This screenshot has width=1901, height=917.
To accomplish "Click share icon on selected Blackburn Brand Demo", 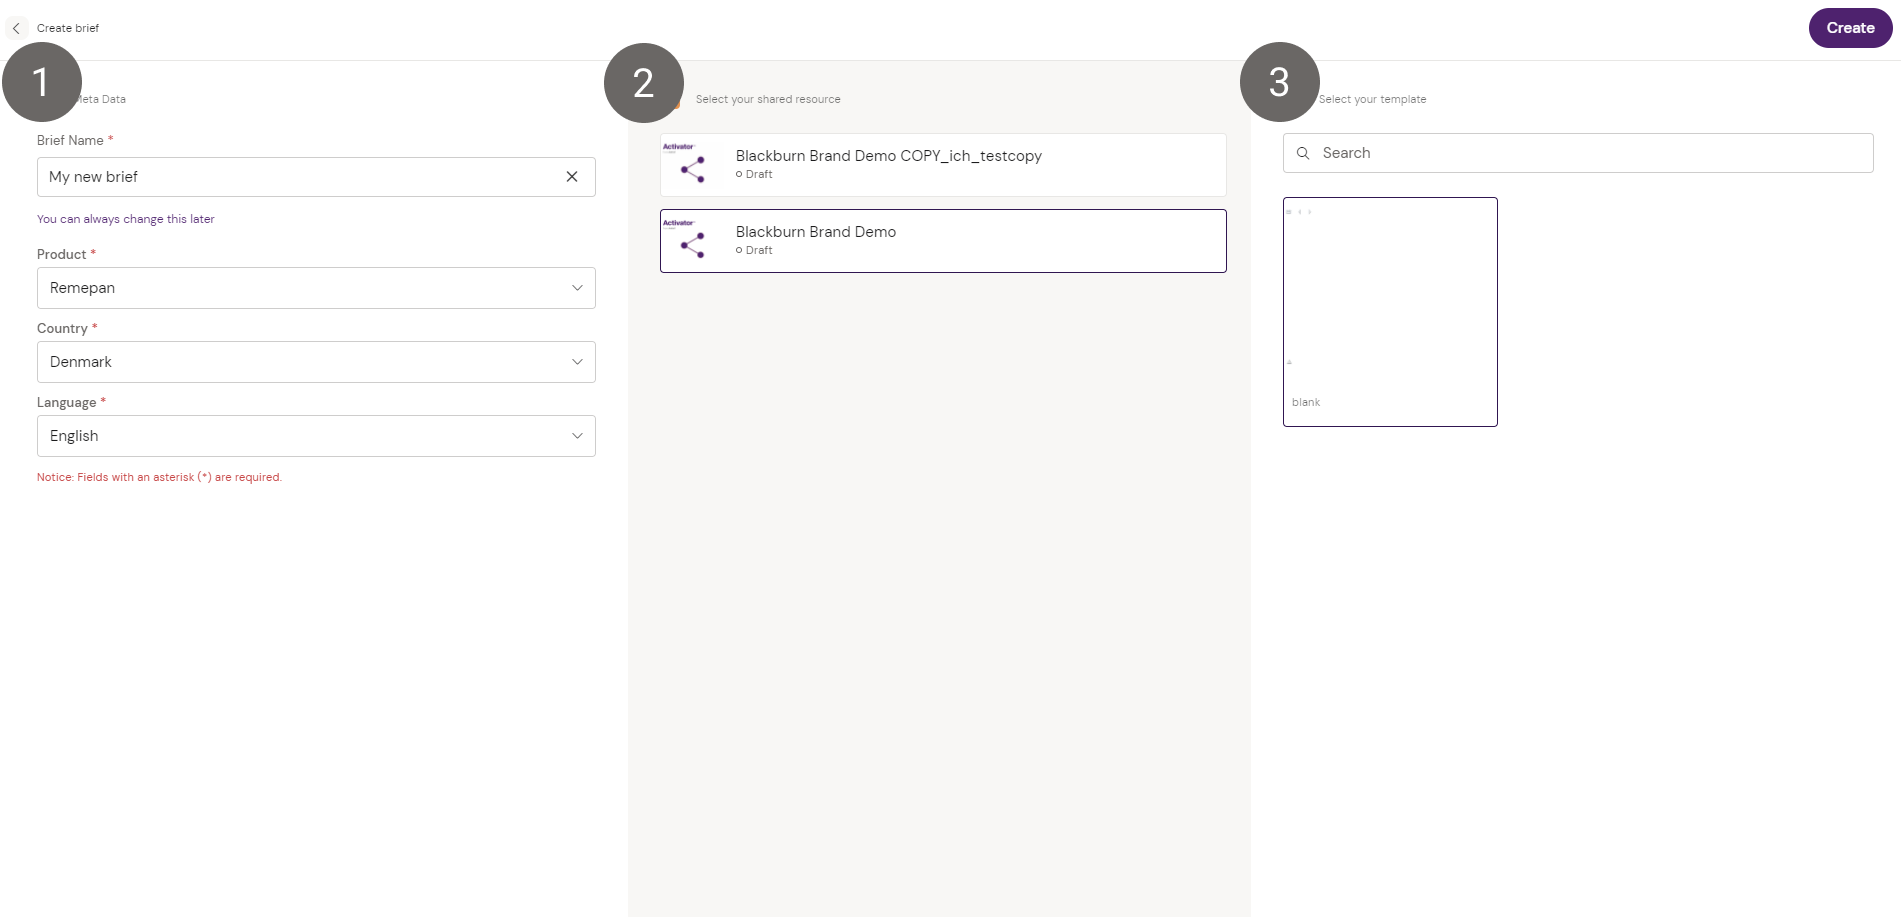I will 692,245.
